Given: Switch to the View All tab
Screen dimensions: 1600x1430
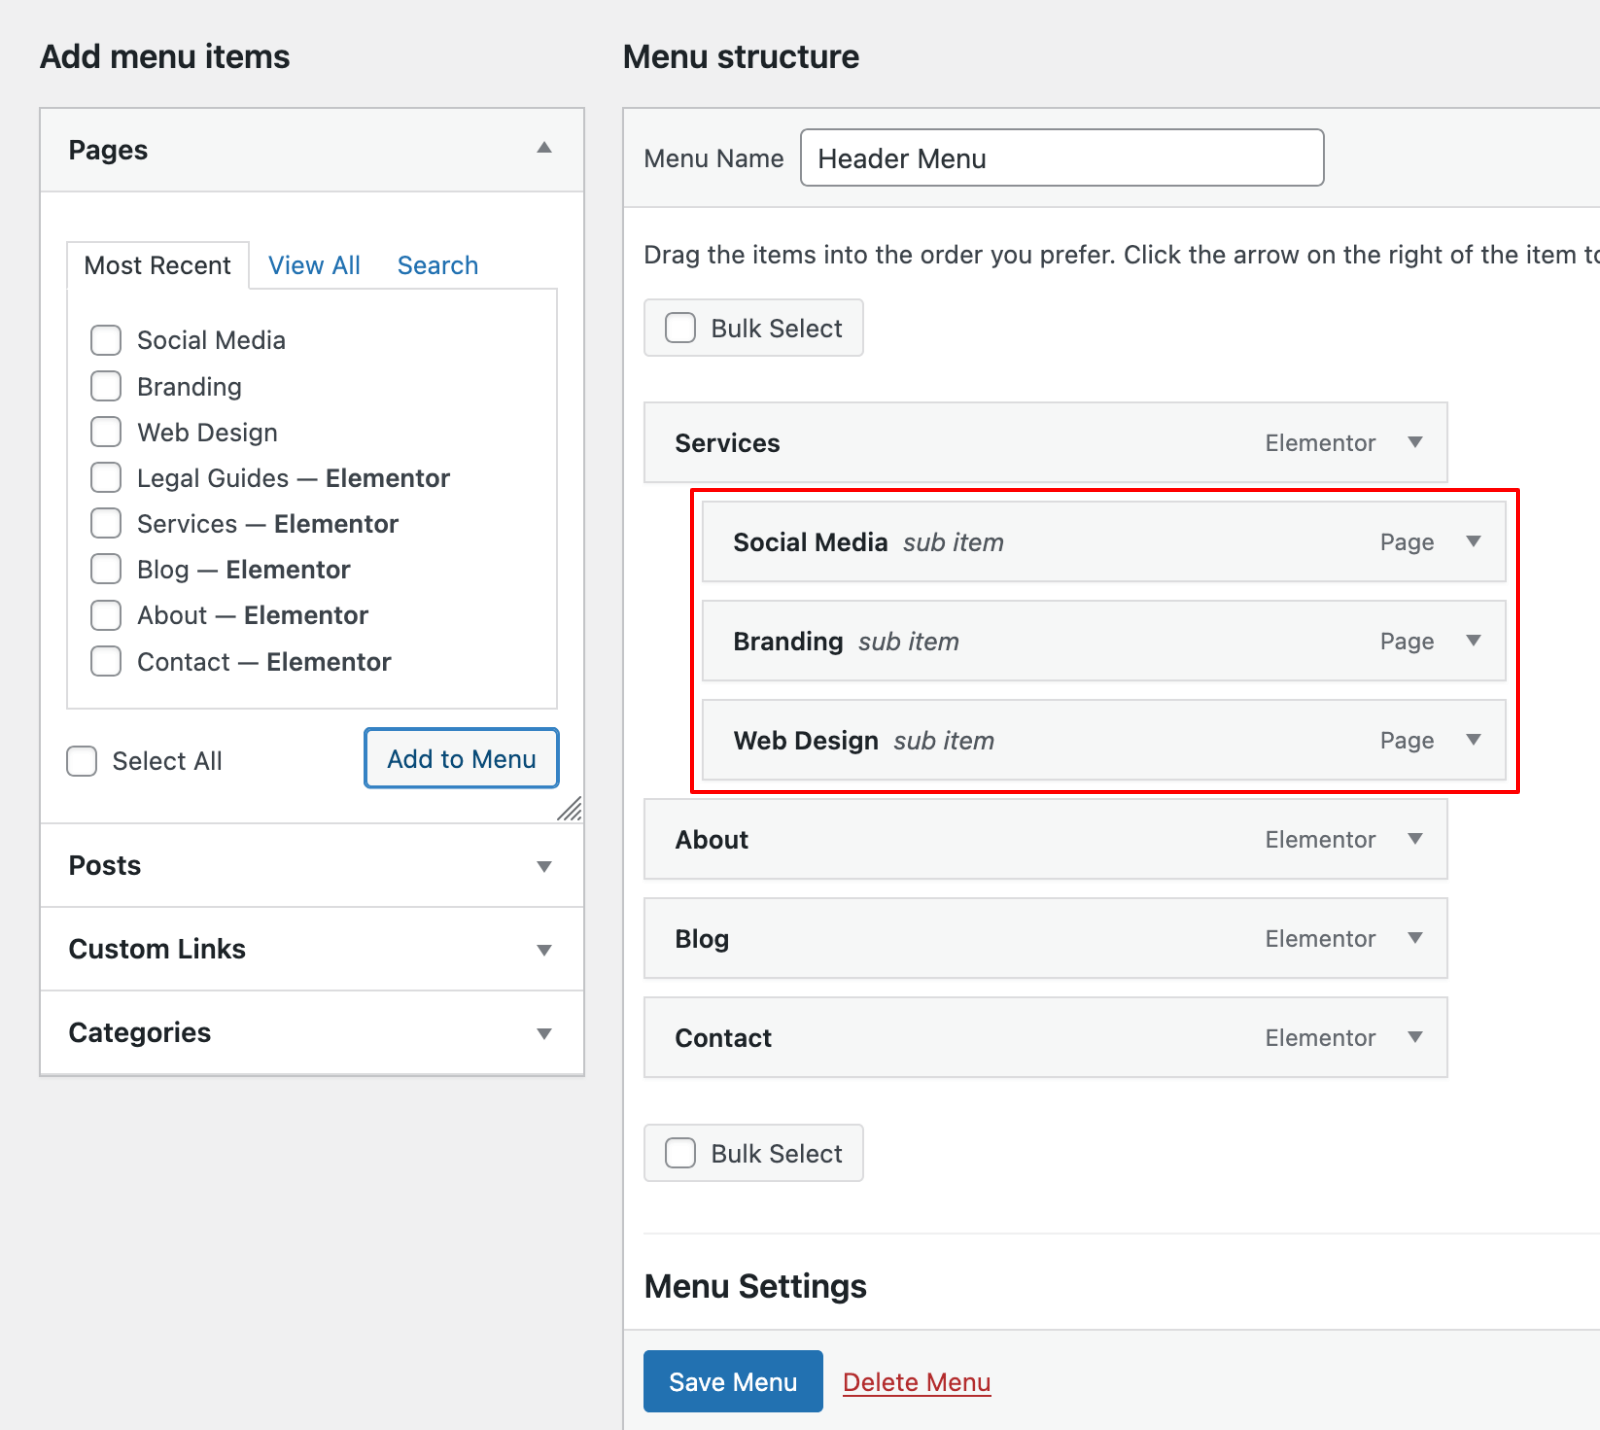Looking at the screenshot, I should pos(314,265).
